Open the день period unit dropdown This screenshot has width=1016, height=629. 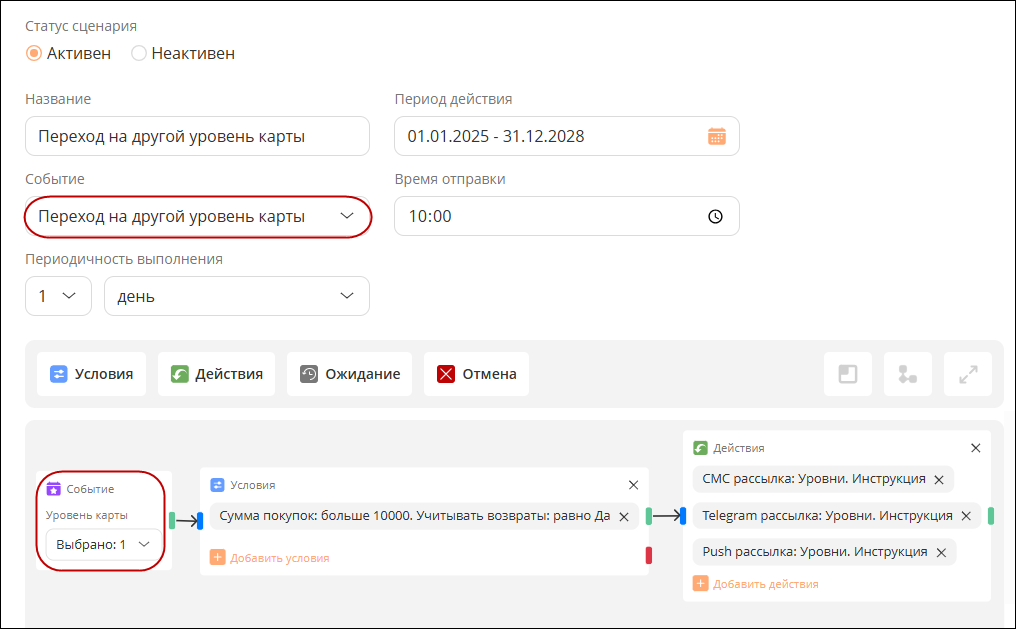coord(237,296)
